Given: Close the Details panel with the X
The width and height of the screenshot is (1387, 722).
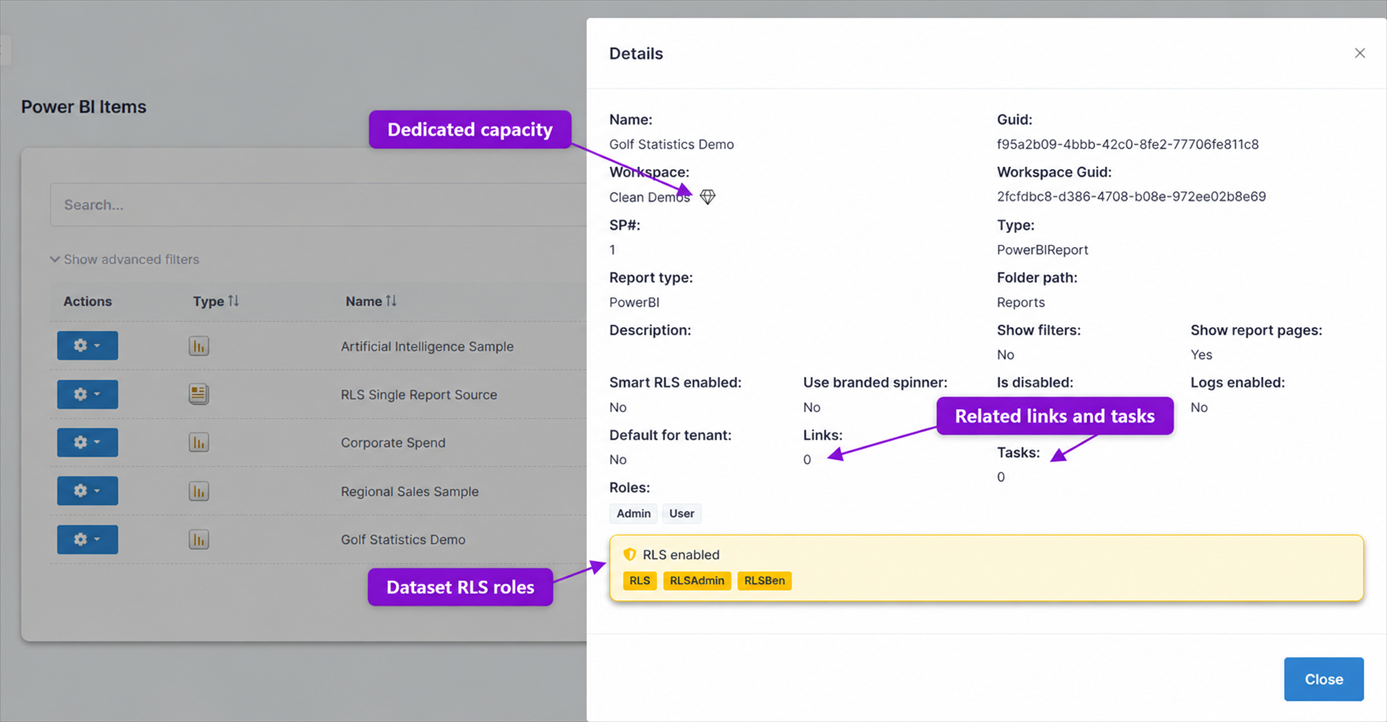Looking at the screenshot, I should [x=1360, y=53].
